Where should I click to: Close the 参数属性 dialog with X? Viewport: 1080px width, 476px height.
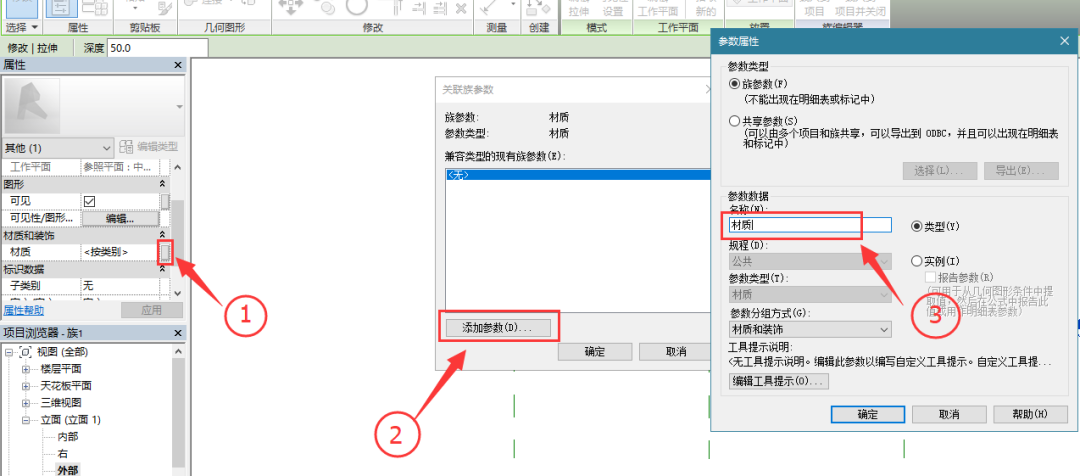1063,41
